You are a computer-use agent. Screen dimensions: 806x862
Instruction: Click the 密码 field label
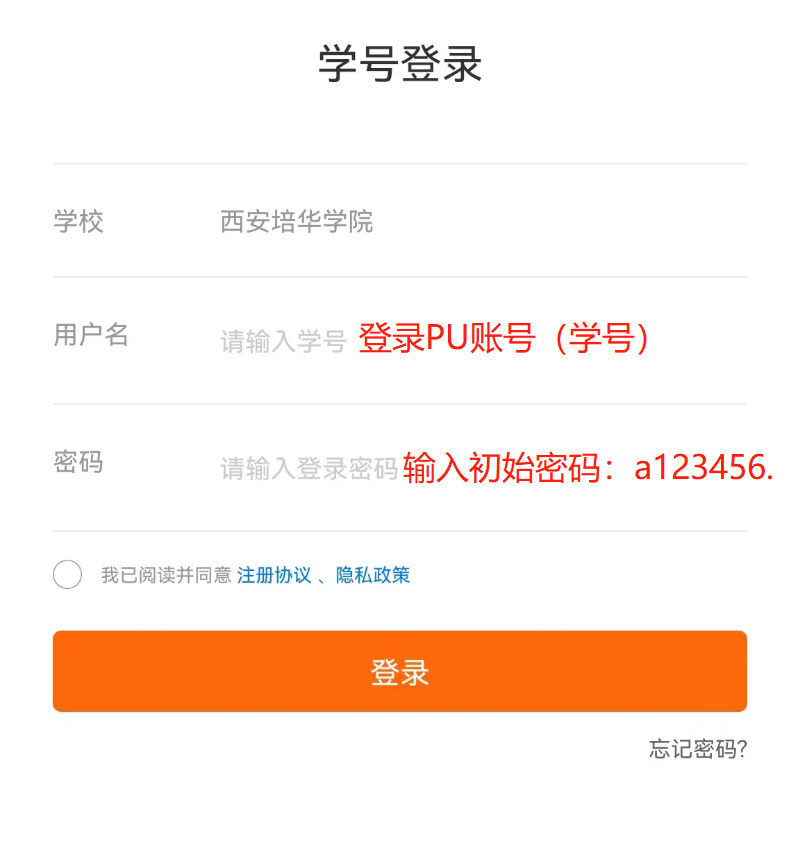click(x=79, y=462)
